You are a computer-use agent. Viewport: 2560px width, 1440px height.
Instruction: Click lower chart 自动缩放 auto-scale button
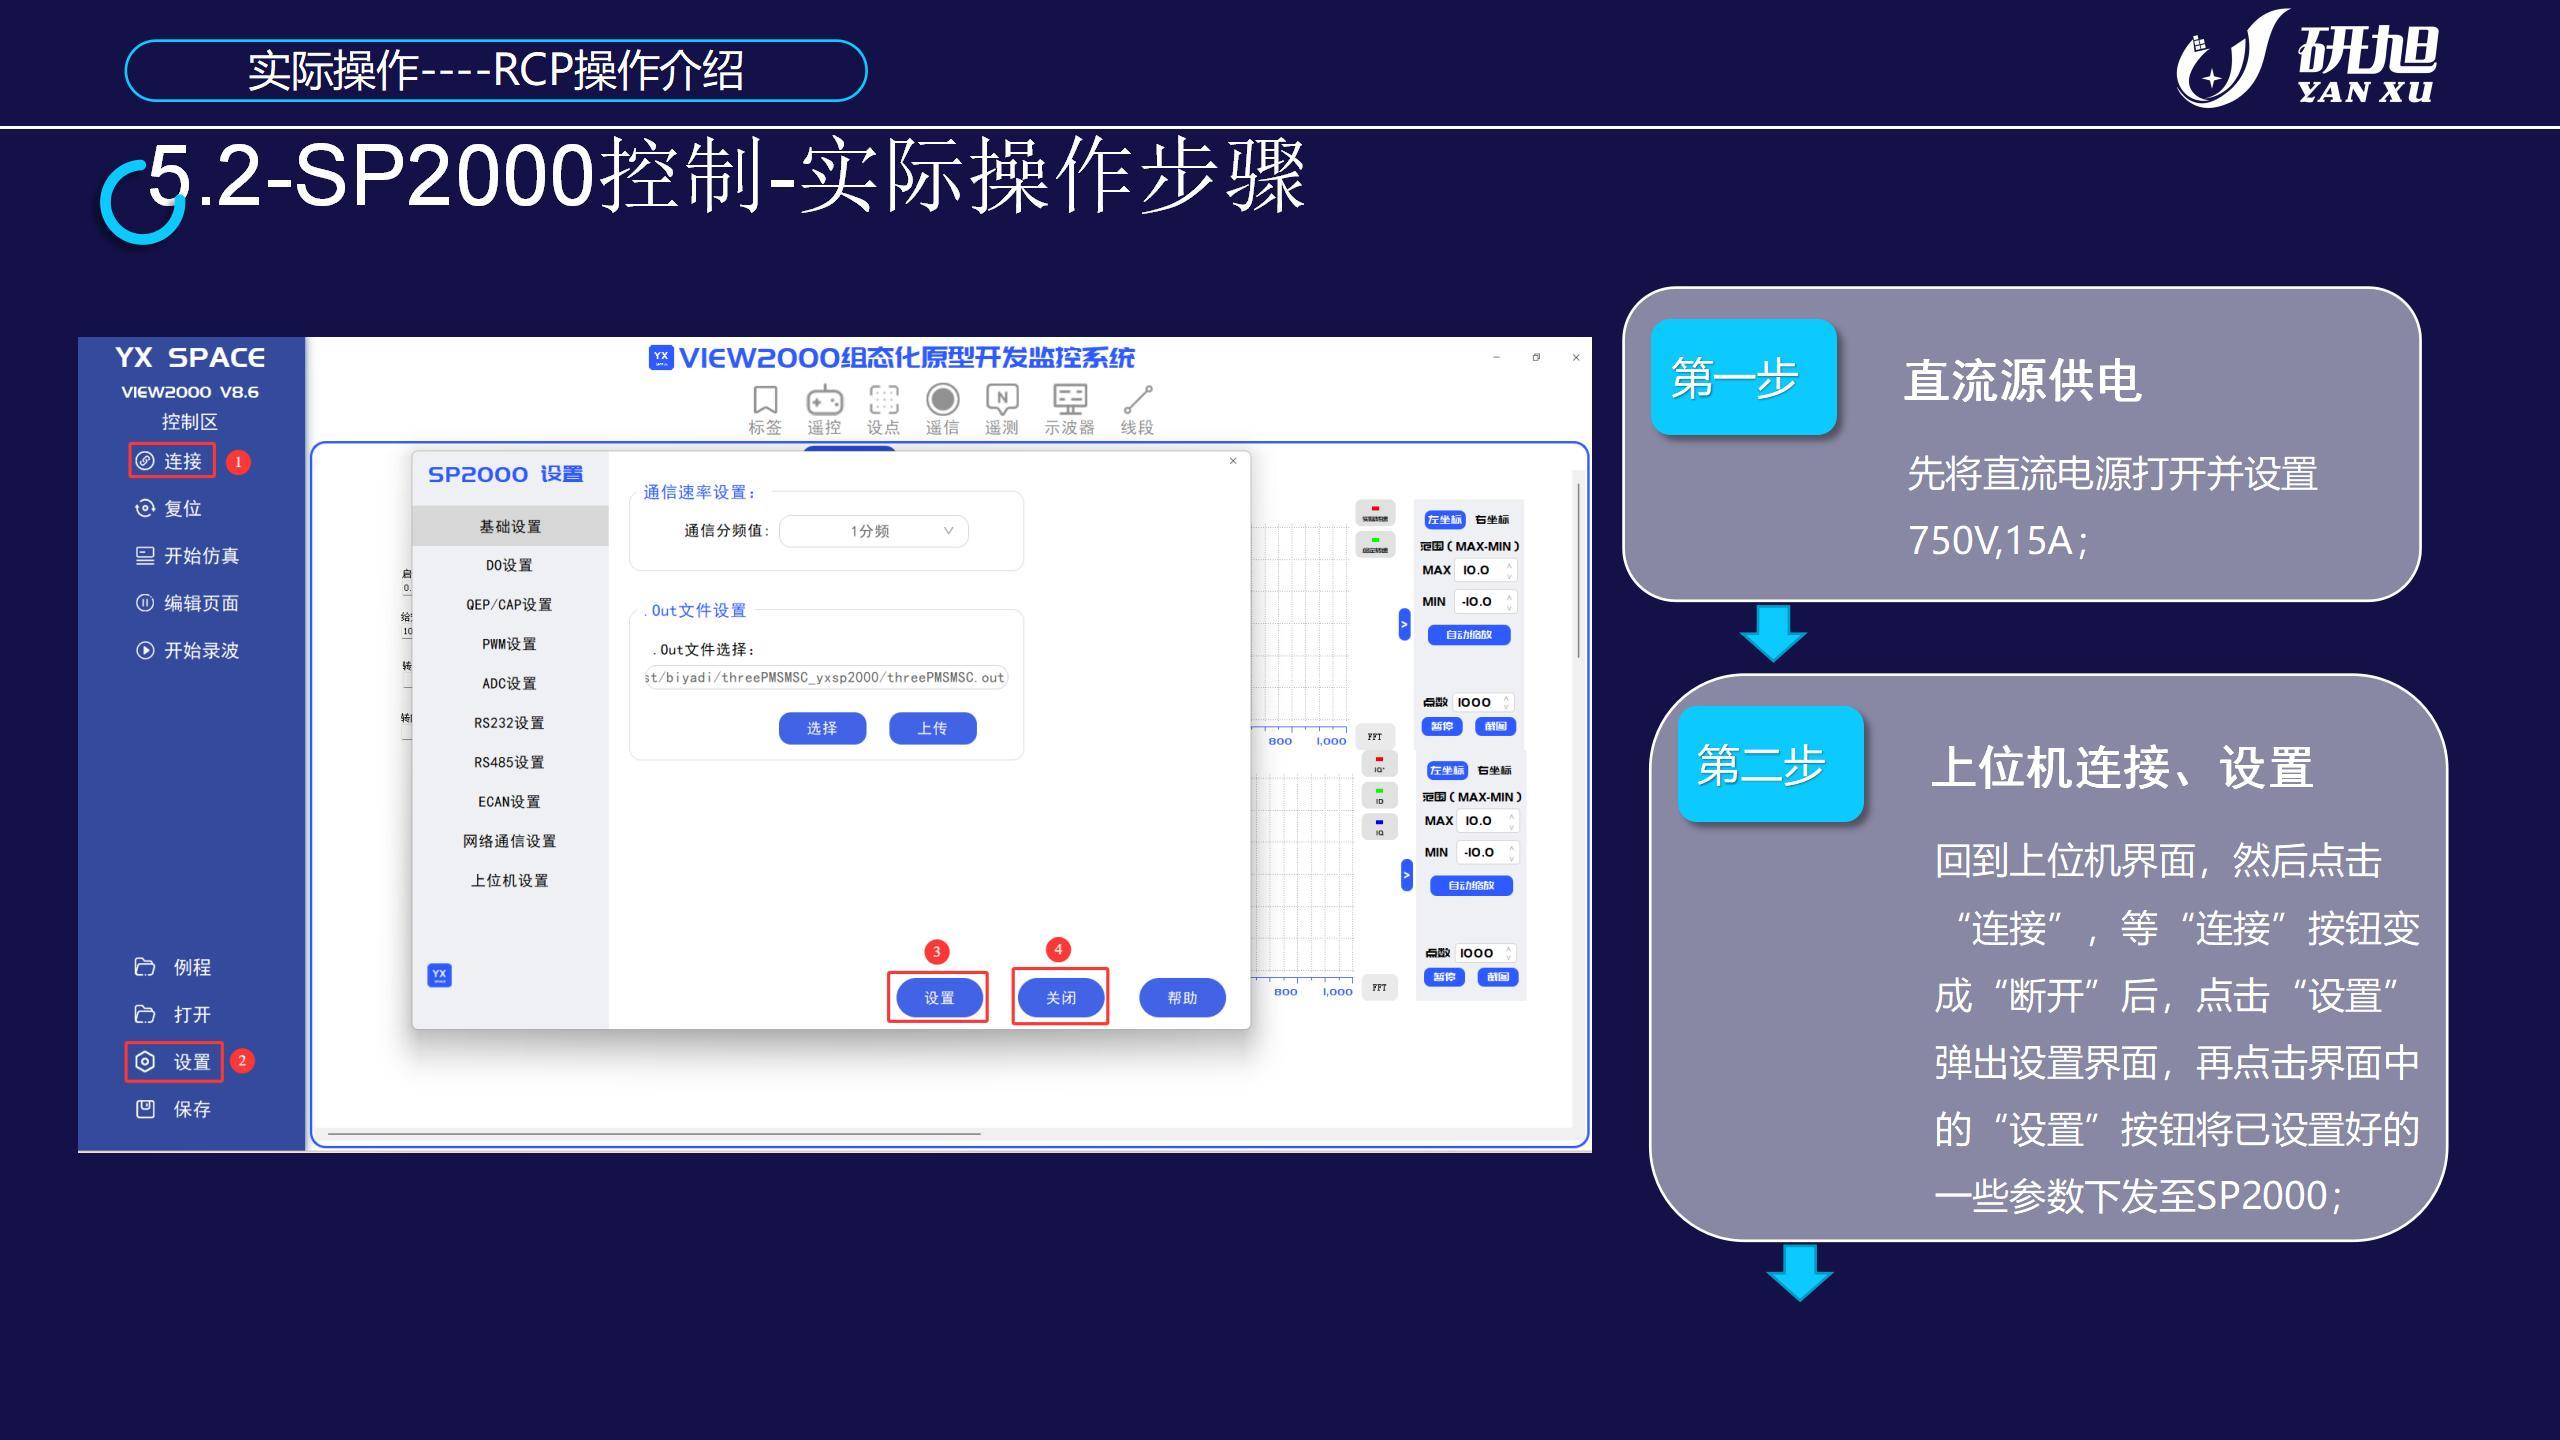(1471, 886)
